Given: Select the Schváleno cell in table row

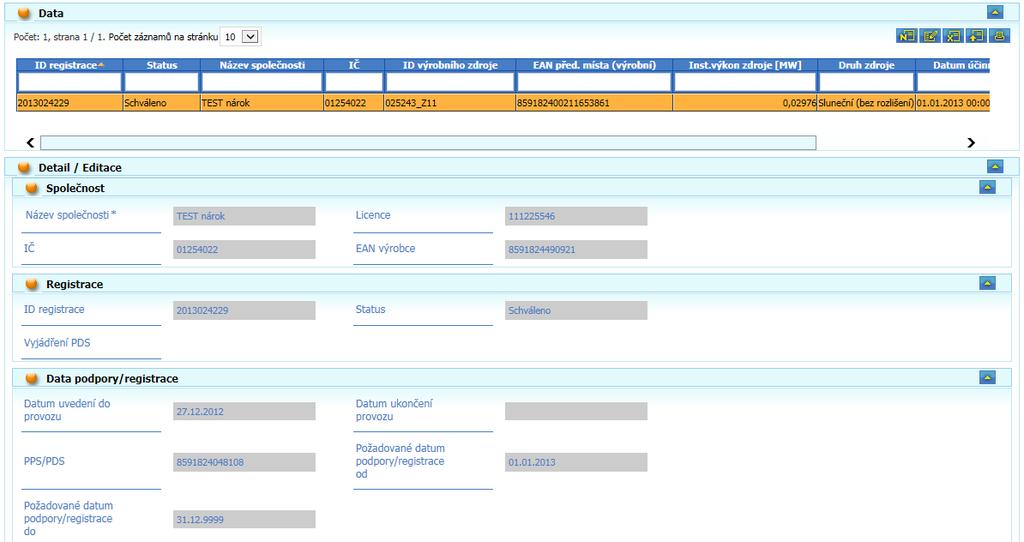Looking at the screenshot, I should pos(161,103).
